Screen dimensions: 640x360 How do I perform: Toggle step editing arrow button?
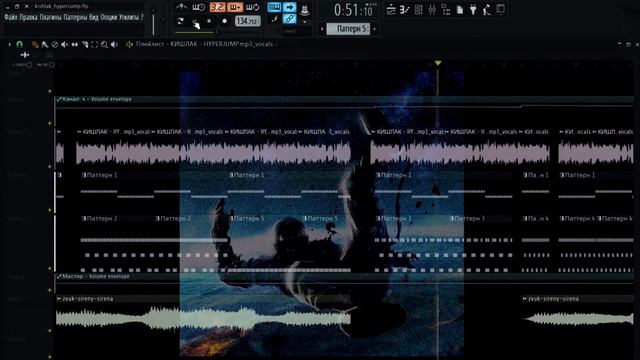(x=289, y=7)
